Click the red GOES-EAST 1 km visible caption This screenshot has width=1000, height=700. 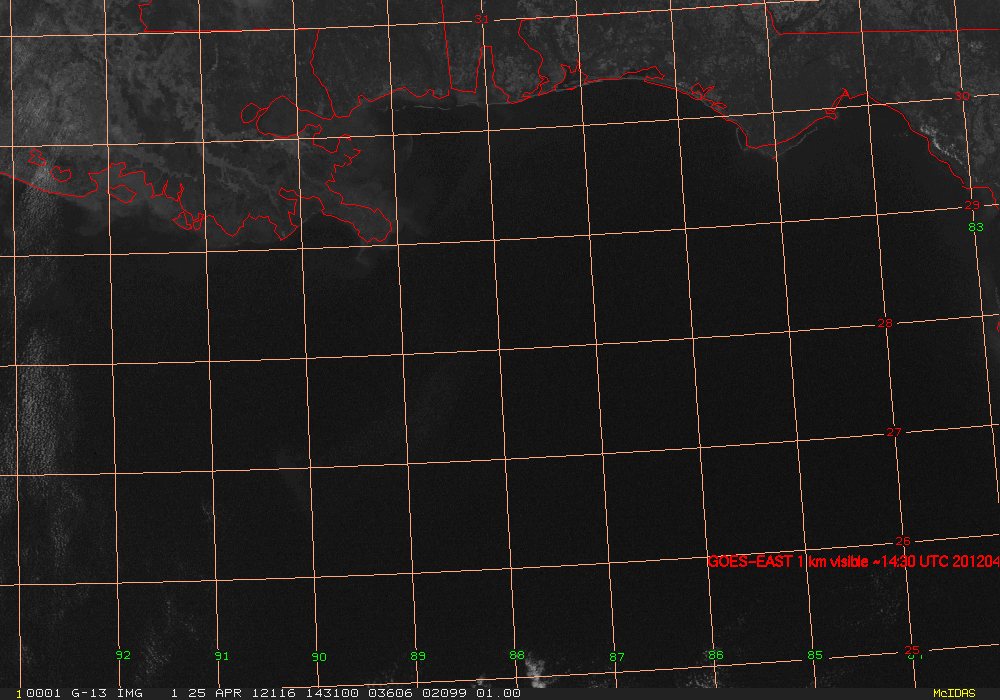853,562
